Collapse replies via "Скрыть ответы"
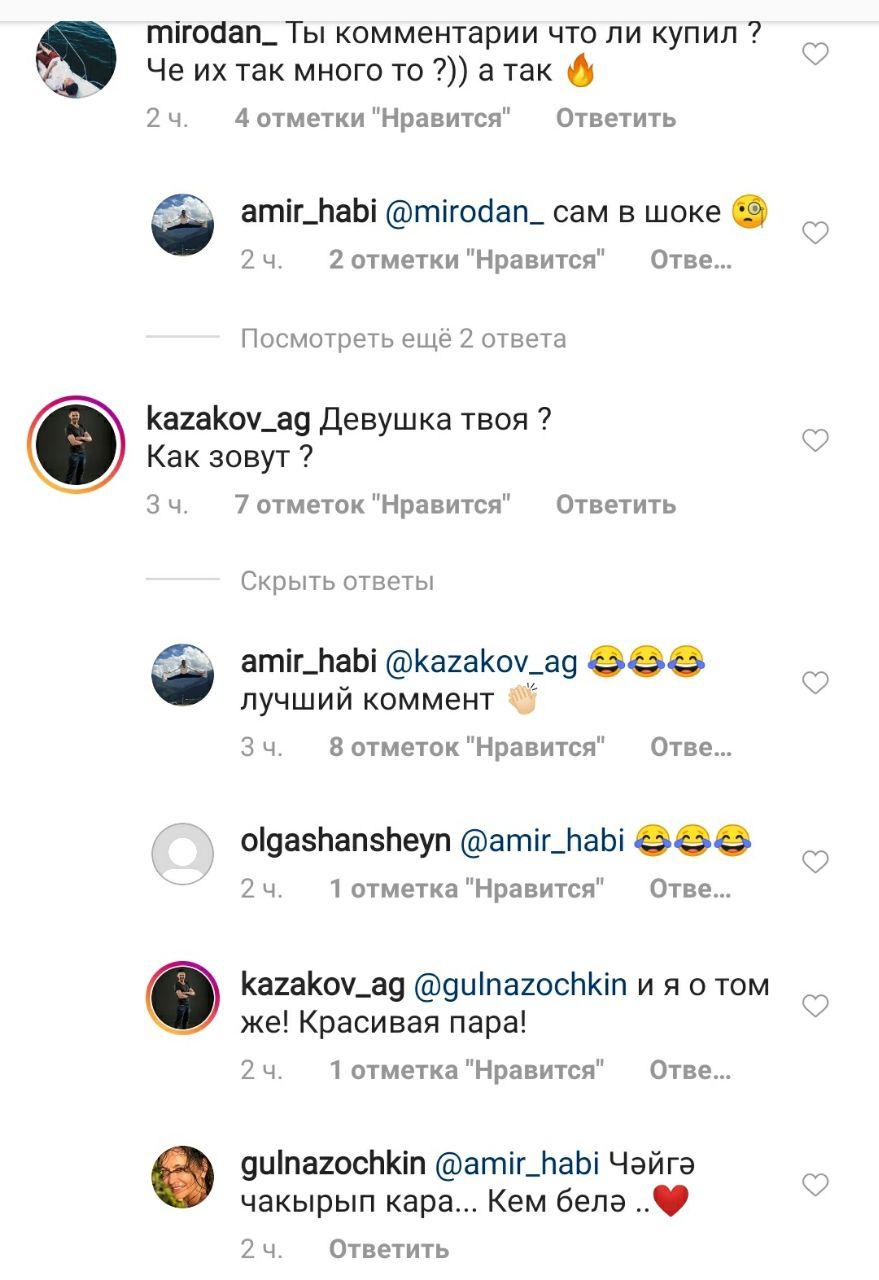 tap(337, 581)
